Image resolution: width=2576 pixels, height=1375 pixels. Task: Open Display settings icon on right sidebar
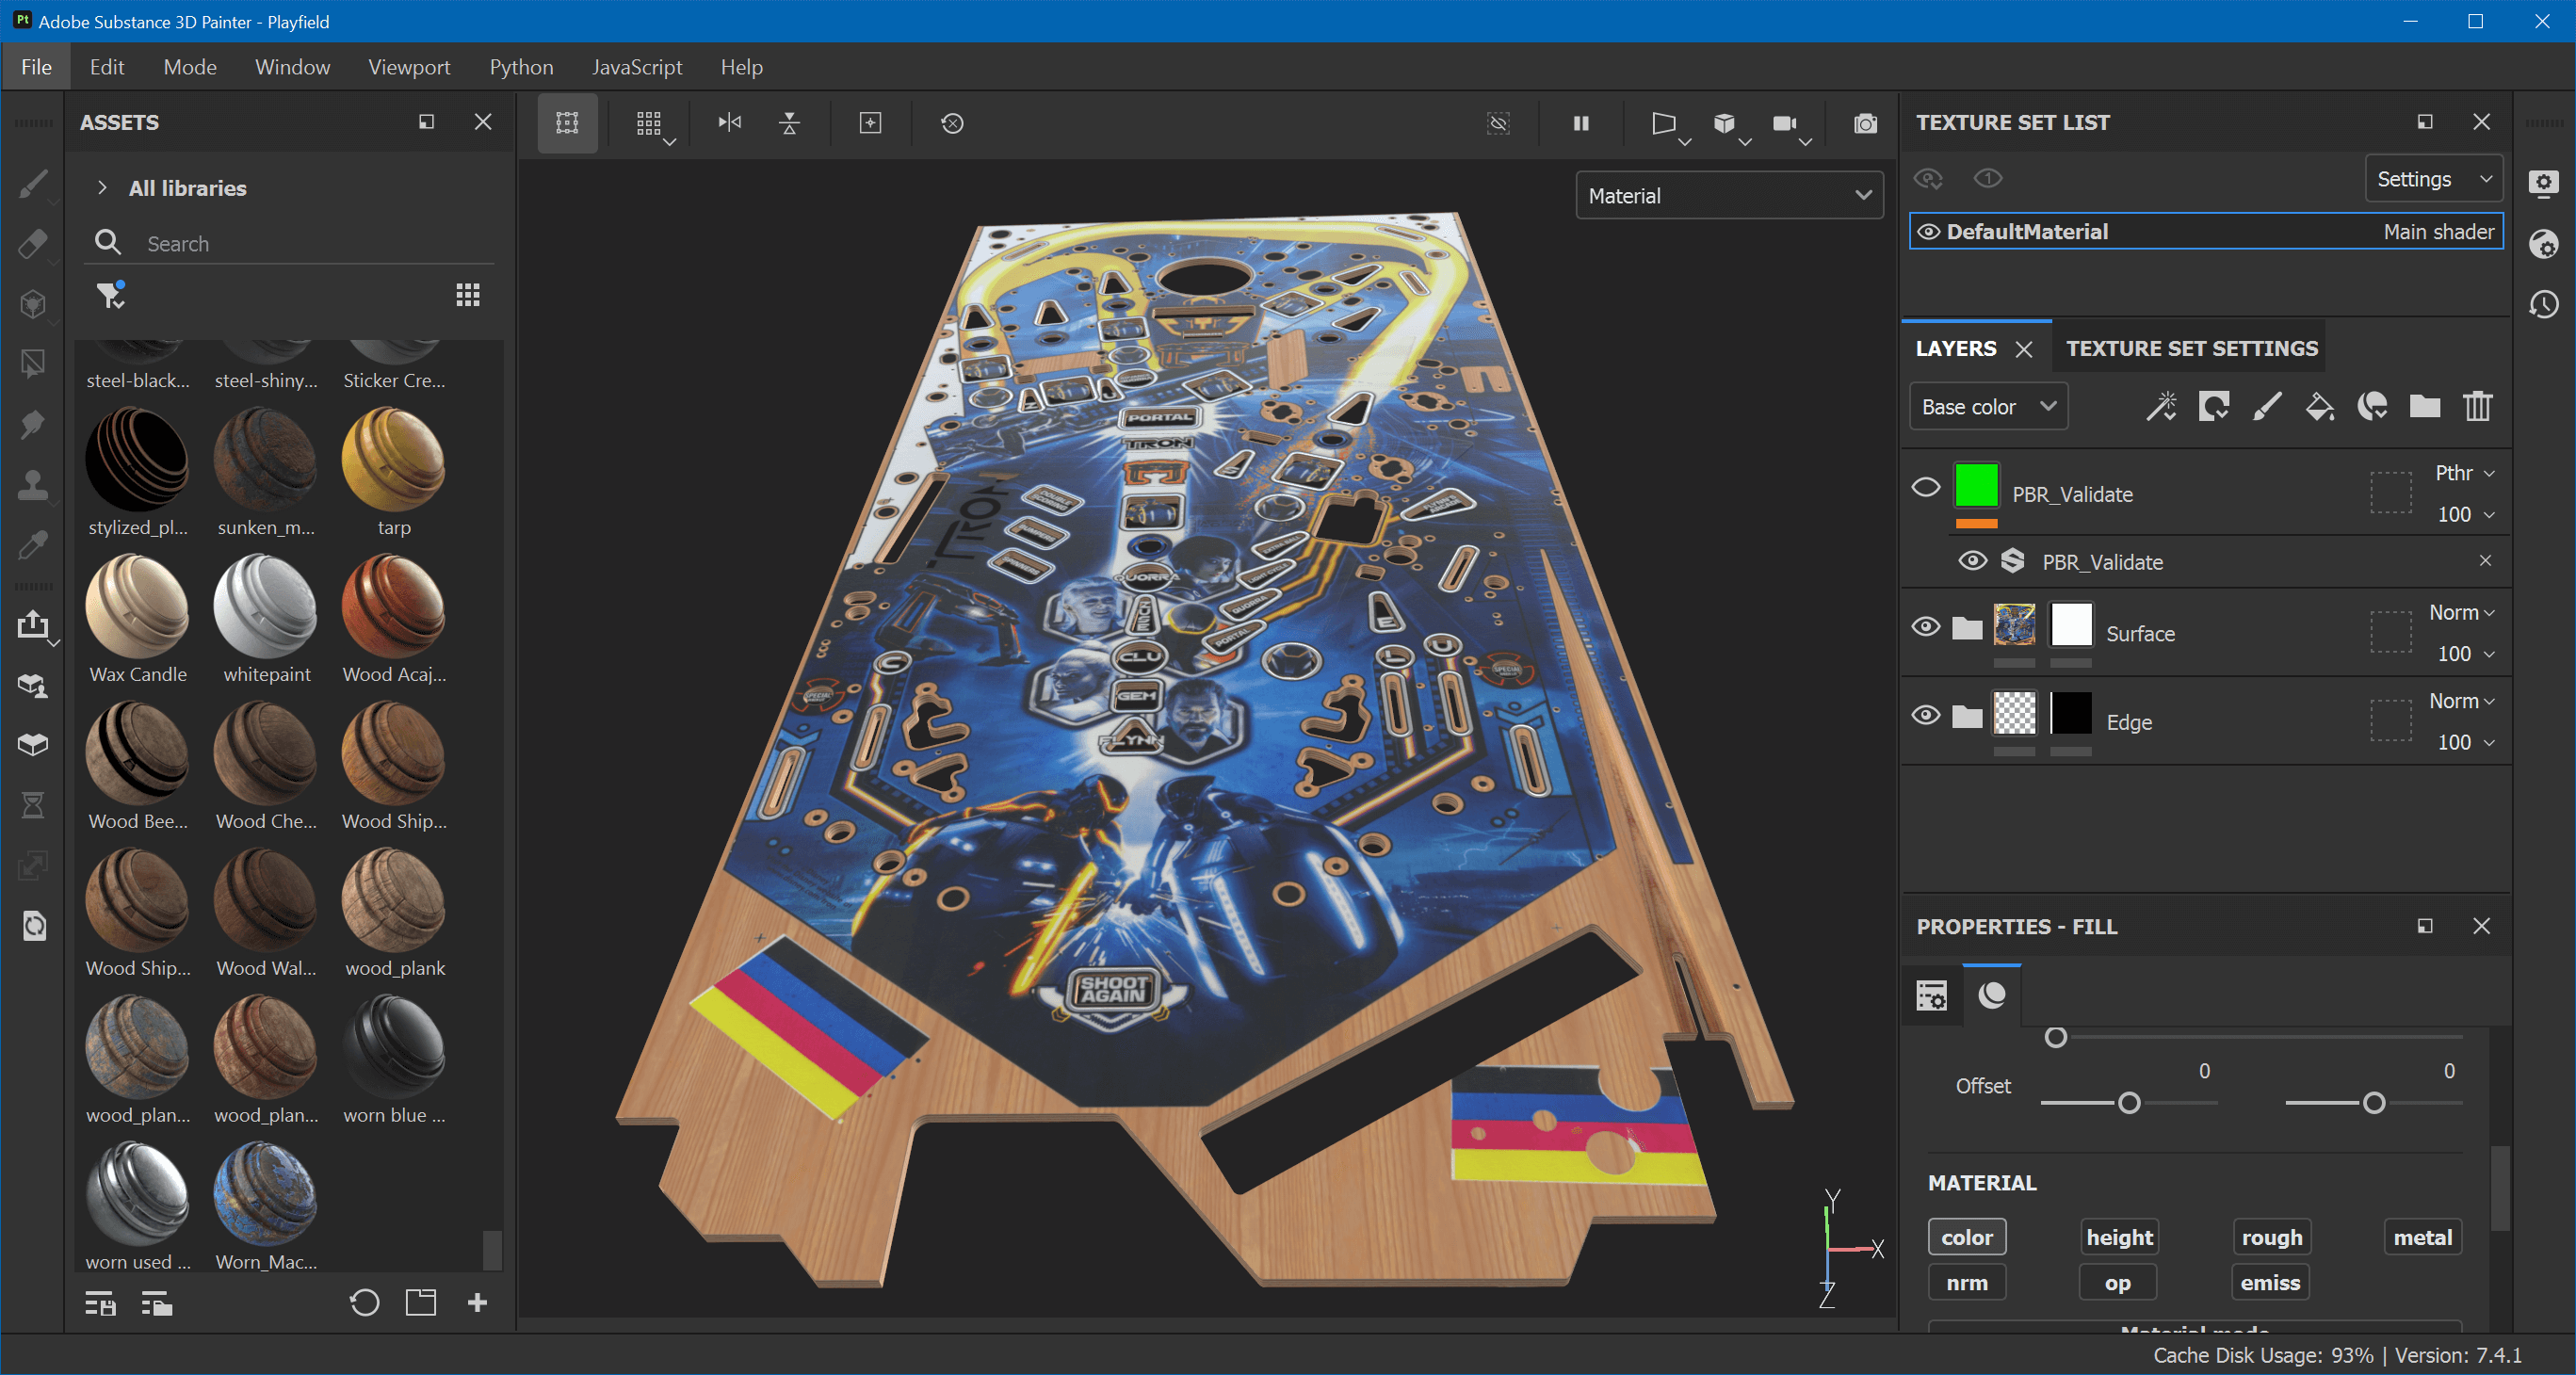2544,183
